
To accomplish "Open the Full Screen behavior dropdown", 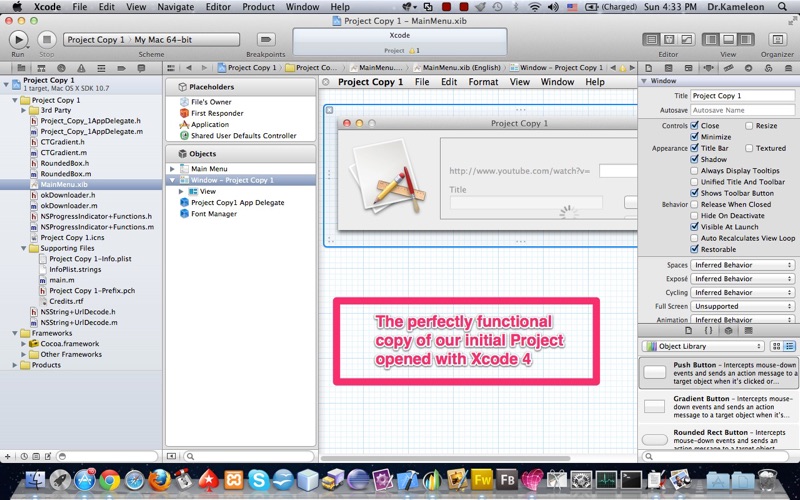I will 742,306.
